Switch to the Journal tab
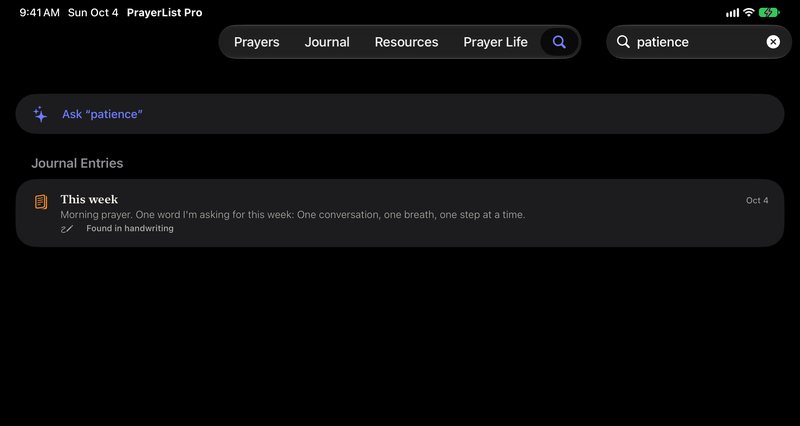Screen dimensions: 800x426 coord(327,42)
